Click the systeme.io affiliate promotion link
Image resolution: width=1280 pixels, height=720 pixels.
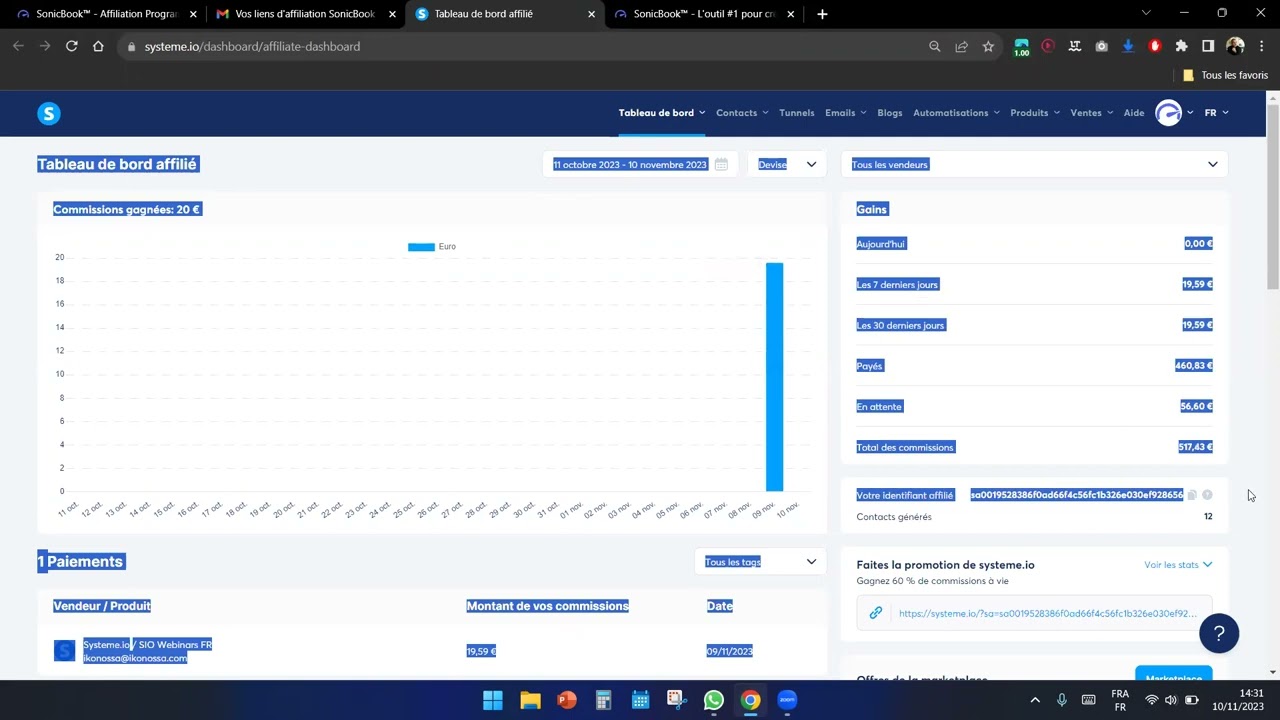click(1047, 613)
